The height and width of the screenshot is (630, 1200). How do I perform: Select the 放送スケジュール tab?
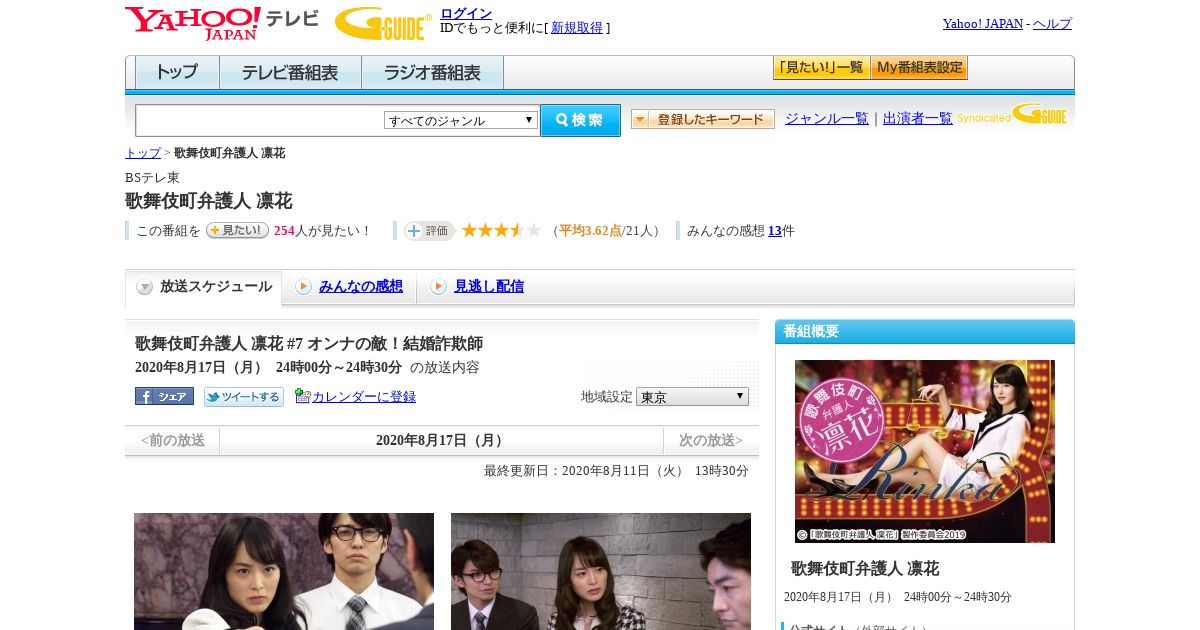tap(204, 287)
